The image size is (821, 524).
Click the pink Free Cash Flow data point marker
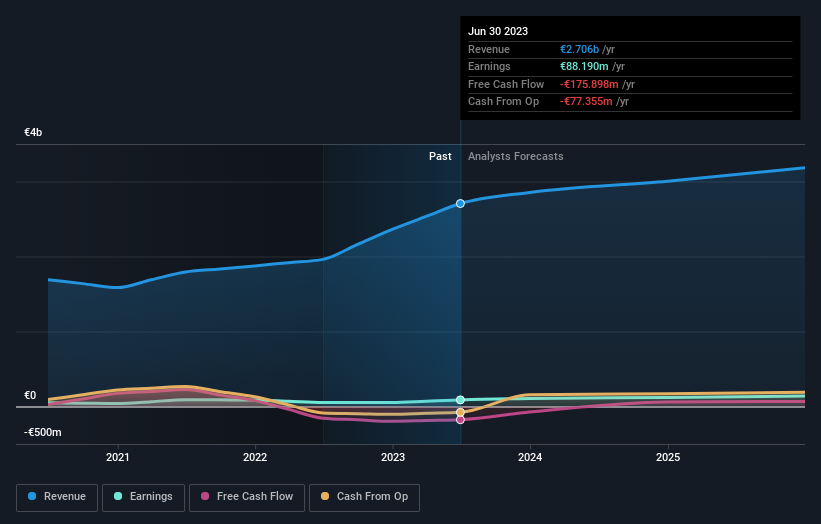(460, 420)
